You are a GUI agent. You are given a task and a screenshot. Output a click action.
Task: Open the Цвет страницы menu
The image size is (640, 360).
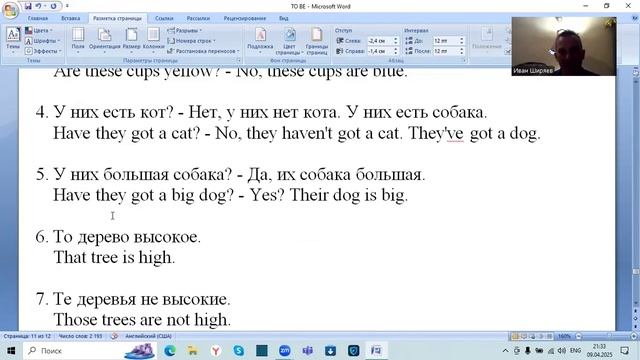pos(289,40)
